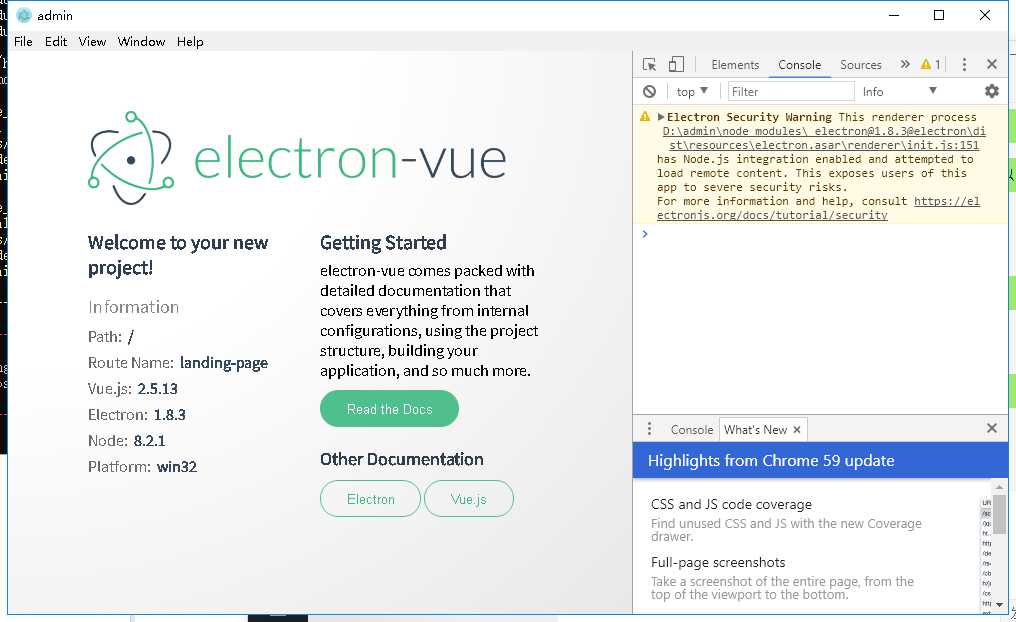Switch to the Elements tab
This screenshot has height=622, width=1016.
coord(735,65)
